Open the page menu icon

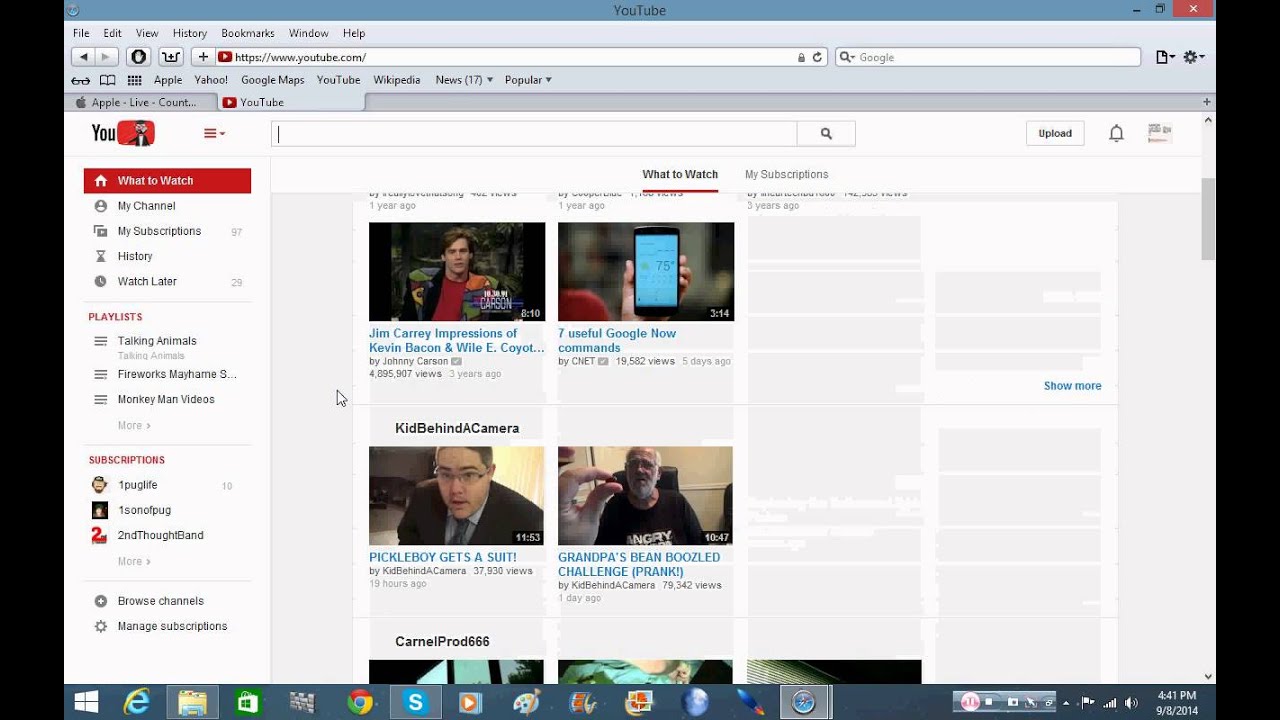point(1164,57)
